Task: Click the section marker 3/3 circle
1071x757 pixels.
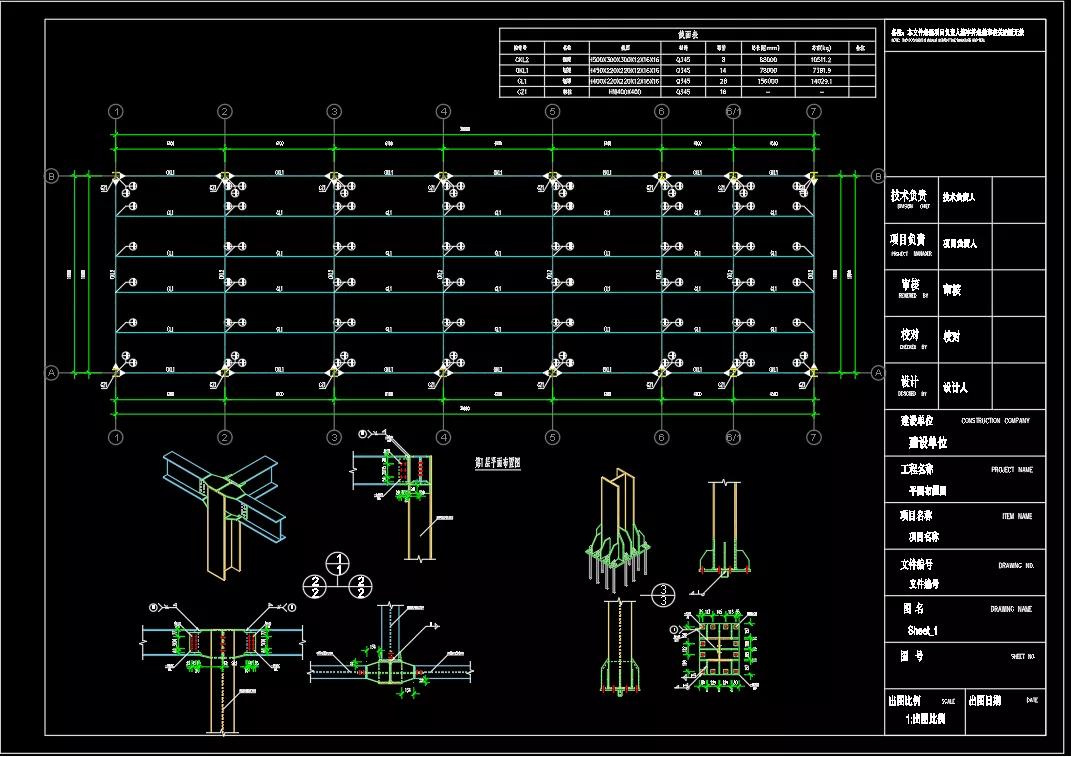Action: [x=660, y=595]
